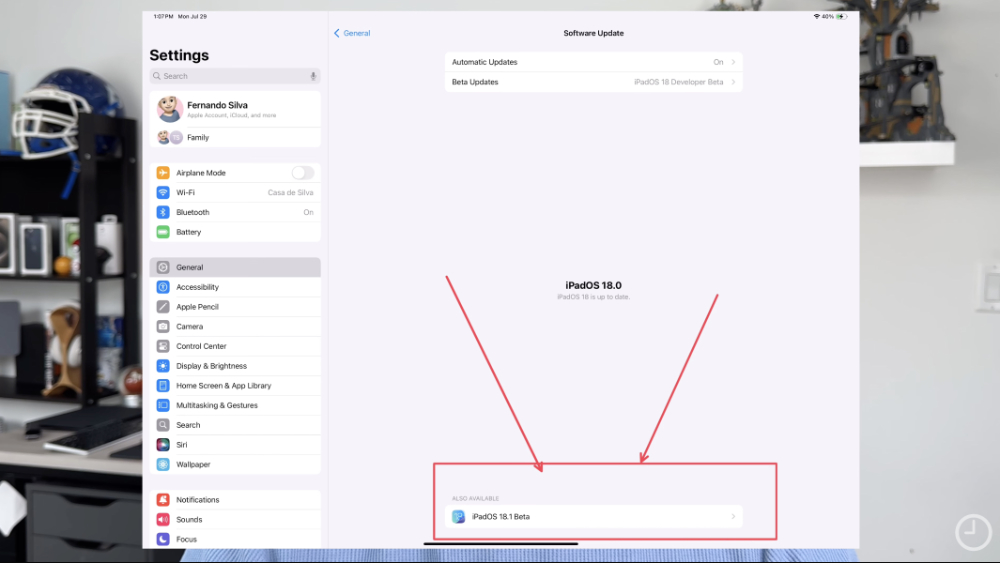1000x563 pixels.
Task: Open Display & Brightness settings
Action: [235, 366]
